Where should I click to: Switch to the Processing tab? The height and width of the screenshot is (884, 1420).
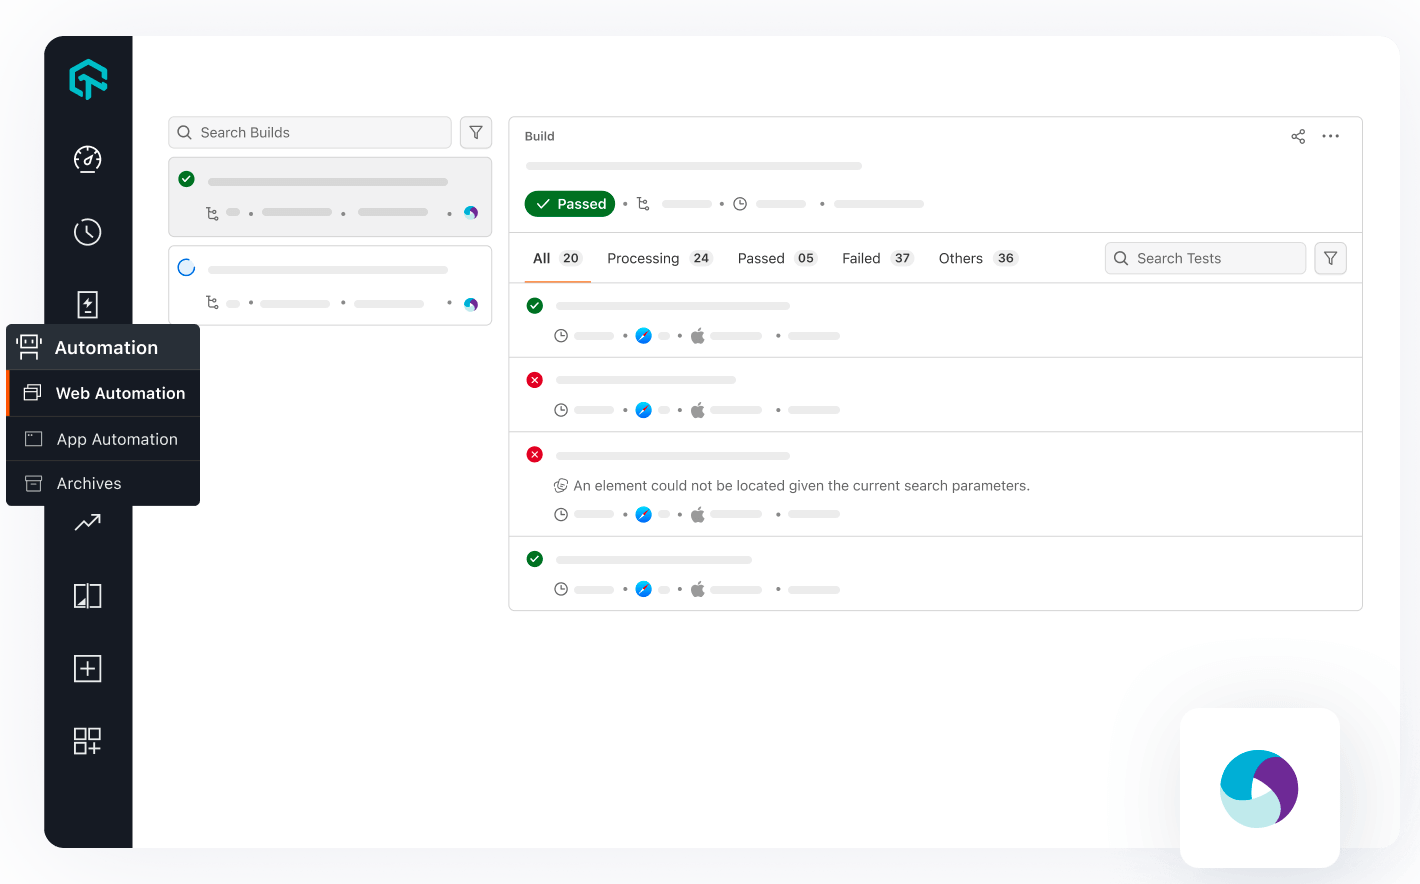(659, 258)
